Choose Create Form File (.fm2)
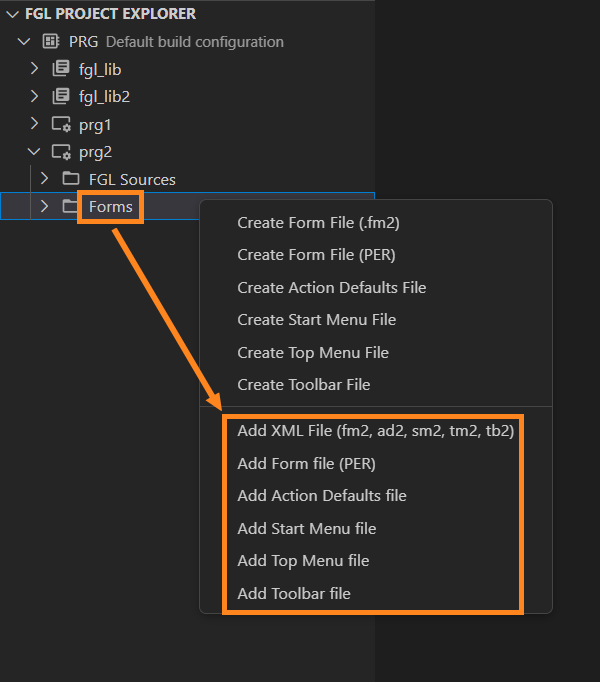 [319, 222]
